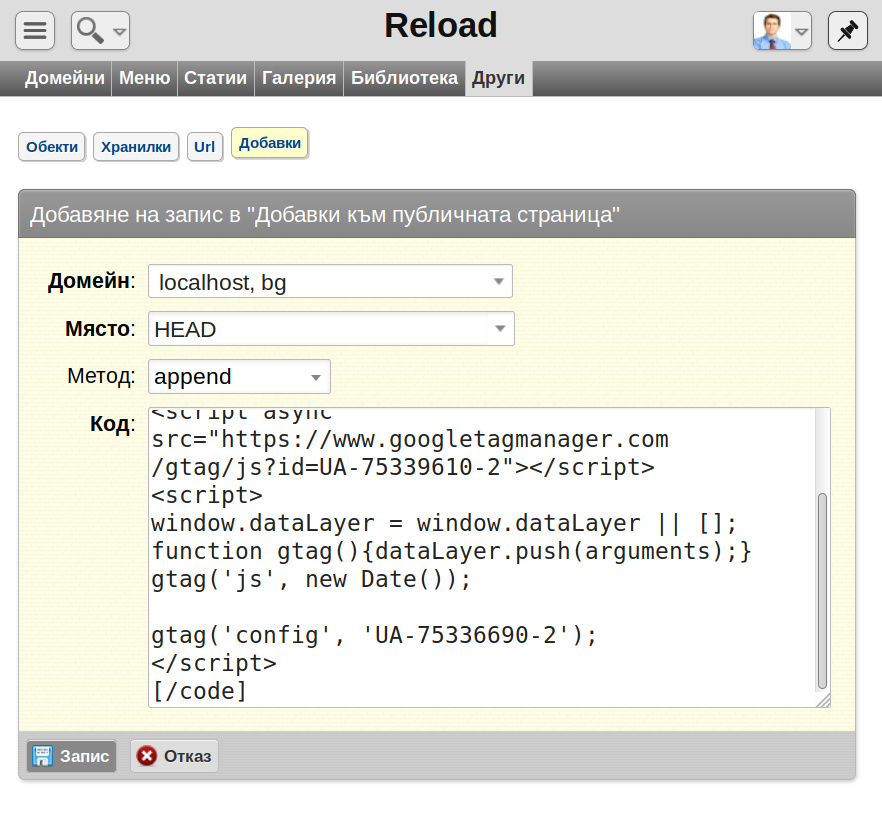Click the magnifier search icon

coord(90,30)
